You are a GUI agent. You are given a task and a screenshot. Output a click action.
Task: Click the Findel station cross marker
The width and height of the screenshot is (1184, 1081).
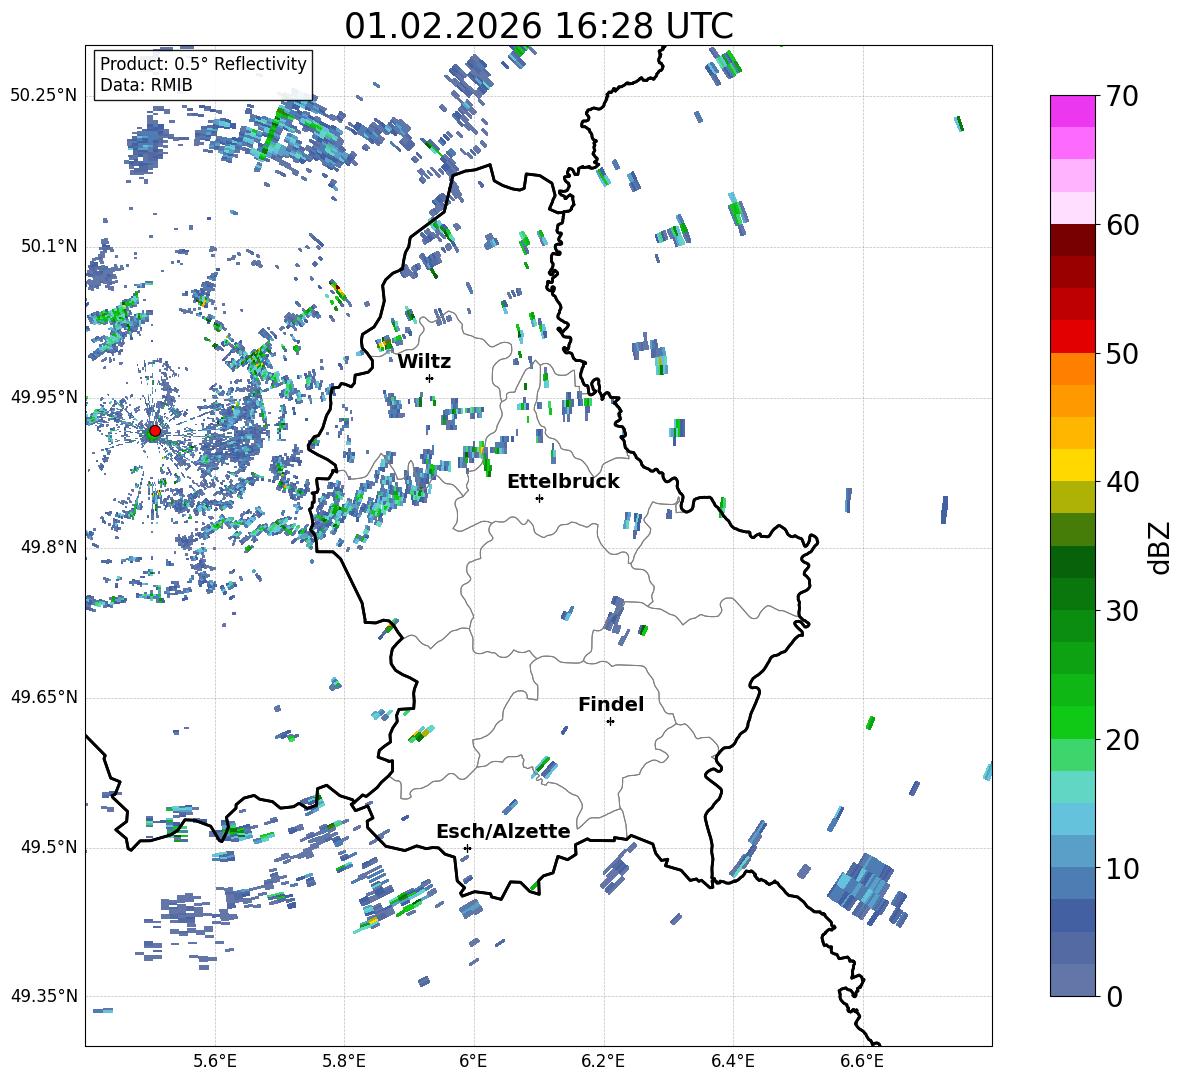pyautogui.click(x=610, y=721)
